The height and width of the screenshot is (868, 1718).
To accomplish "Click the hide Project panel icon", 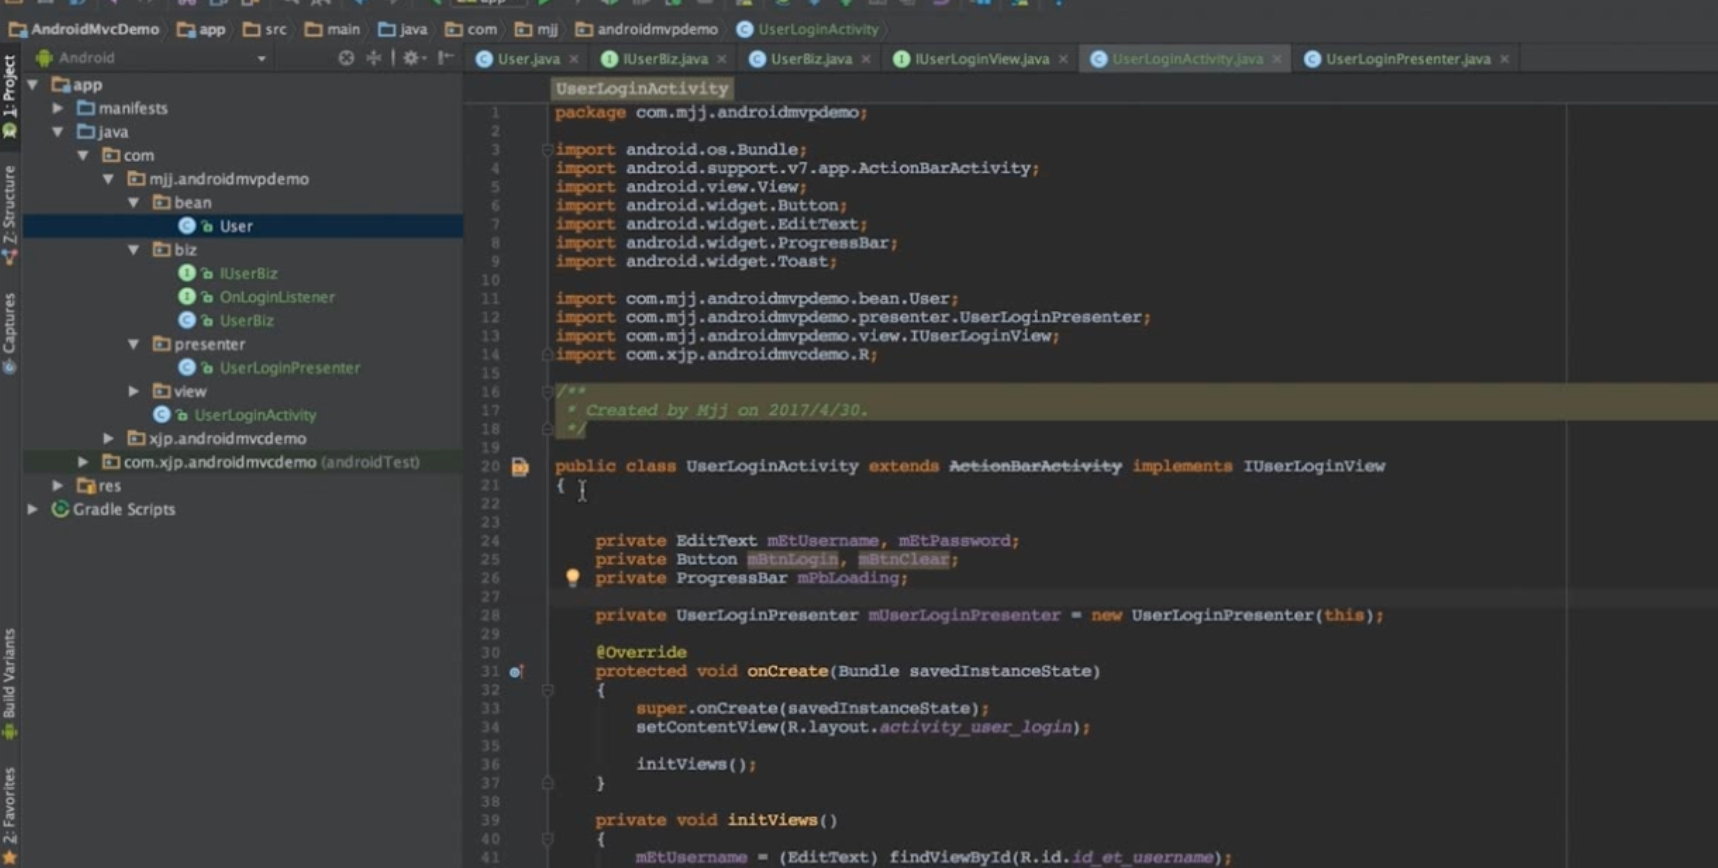I will [x=445, y=58].
